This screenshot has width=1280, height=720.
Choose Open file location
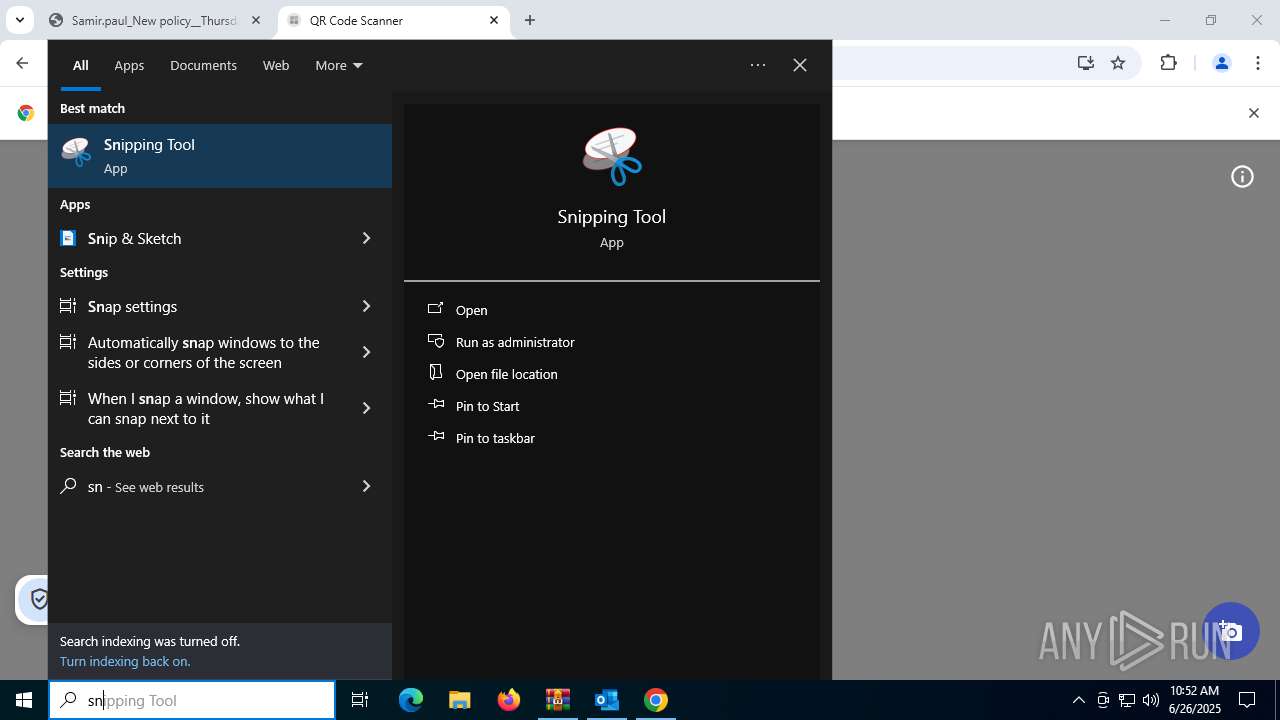(493, 374)
